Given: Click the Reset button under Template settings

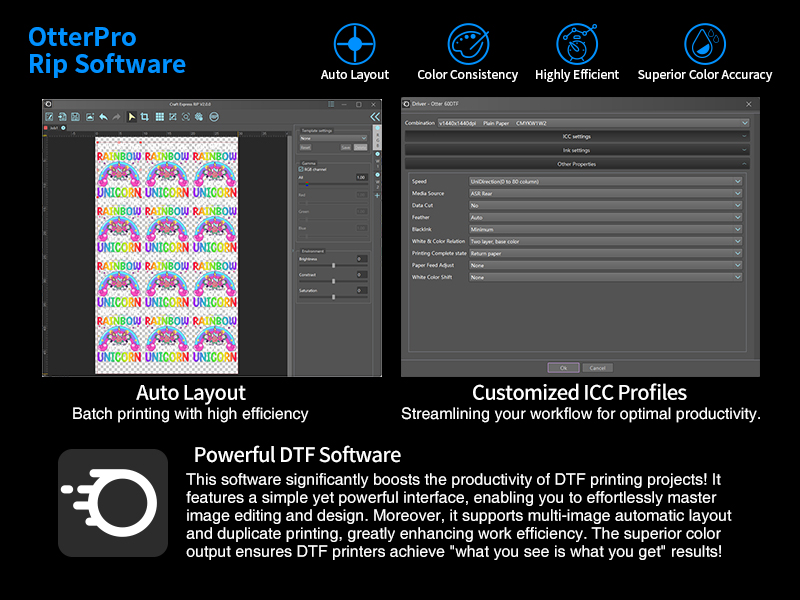Looking at the screenshot, I should point(306,147).
